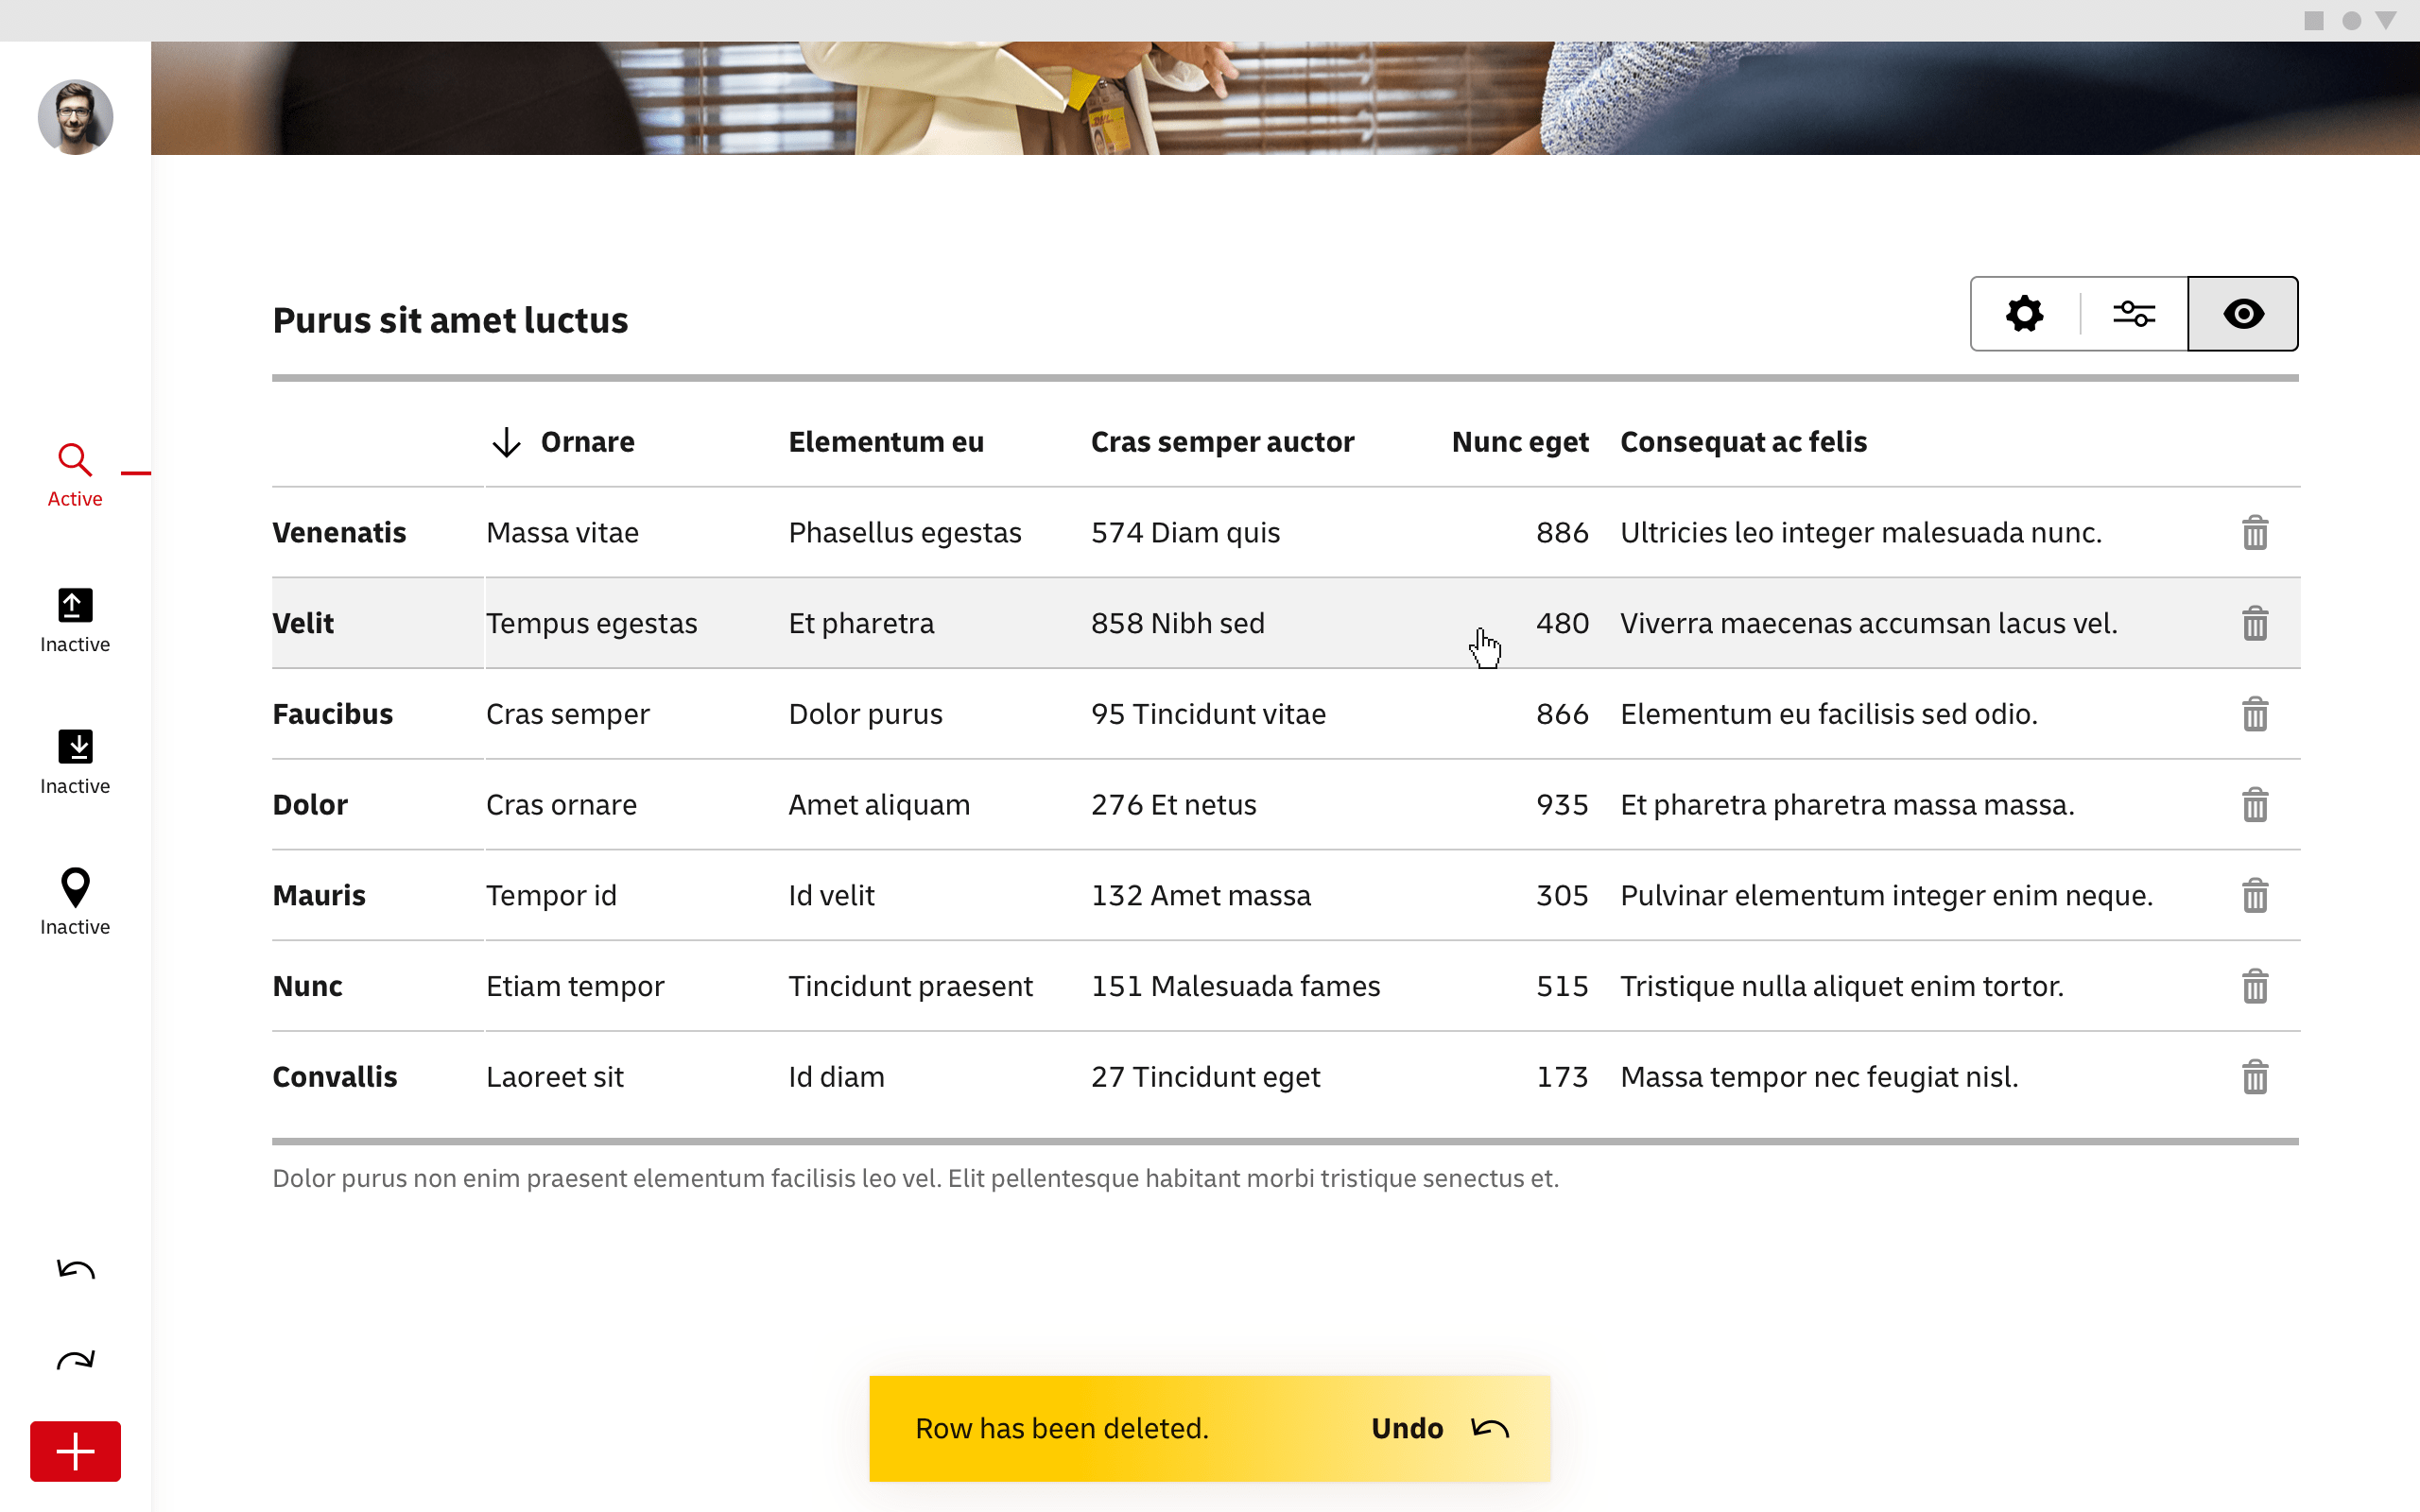This screenshot has width=2420, height=1512.
Task: Click trash icon in Faucibus row
Action: tap(2254, 714)
